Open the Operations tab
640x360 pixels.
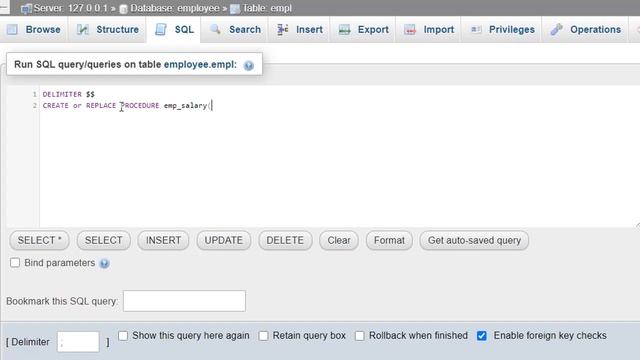(x=585, y=29)
